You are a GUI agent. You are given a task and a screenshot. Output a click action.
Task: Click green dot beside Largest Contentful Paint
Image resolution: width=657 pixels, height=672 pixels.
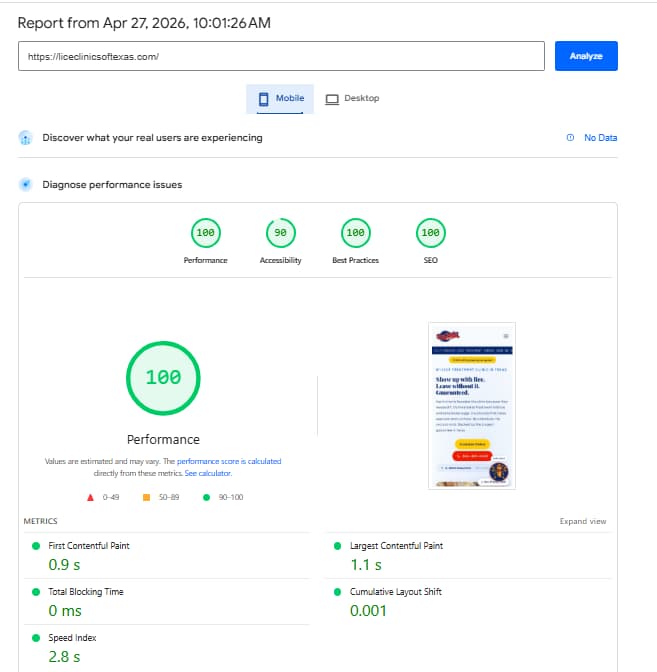point(337,546)
